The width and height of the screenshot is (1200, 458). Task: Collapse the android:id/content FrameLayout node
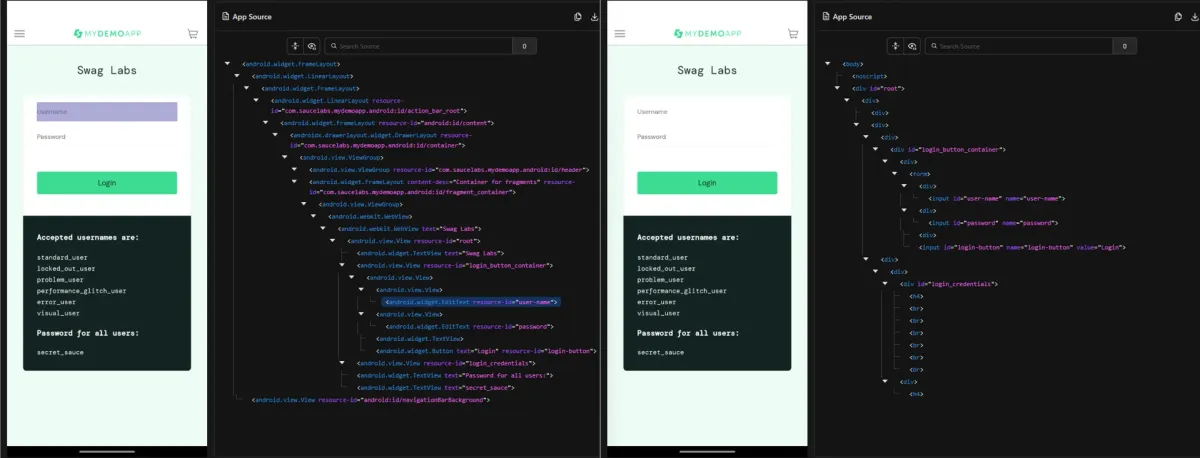pyautogui.click(x=266, y=123)
